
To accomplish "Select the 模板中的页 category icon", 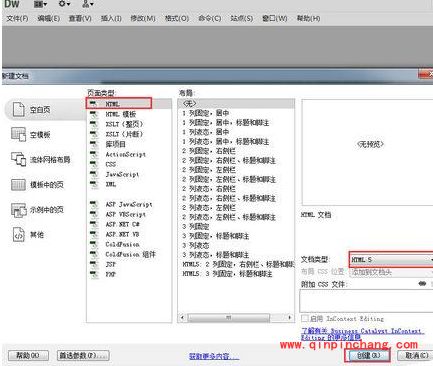I will pyautogui.click(x=18, y=184).
